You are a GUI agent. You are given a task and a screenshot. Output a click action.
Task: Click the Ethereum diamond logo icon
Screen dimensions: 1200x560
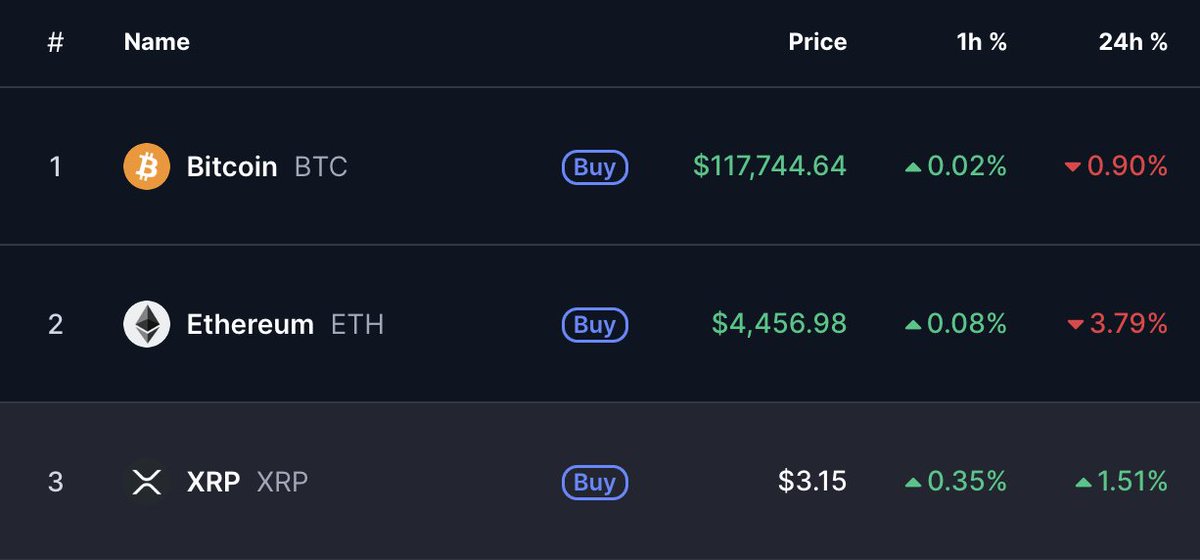[x=147, y=325]
